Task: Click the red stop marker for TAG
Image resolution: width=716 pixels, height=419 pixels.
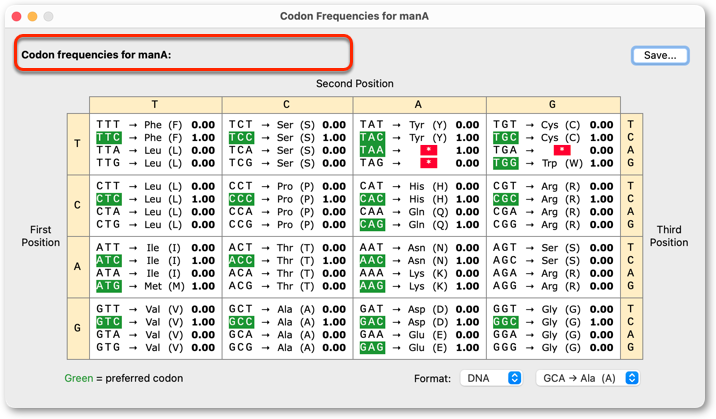Action: click(x=428, y=163)
